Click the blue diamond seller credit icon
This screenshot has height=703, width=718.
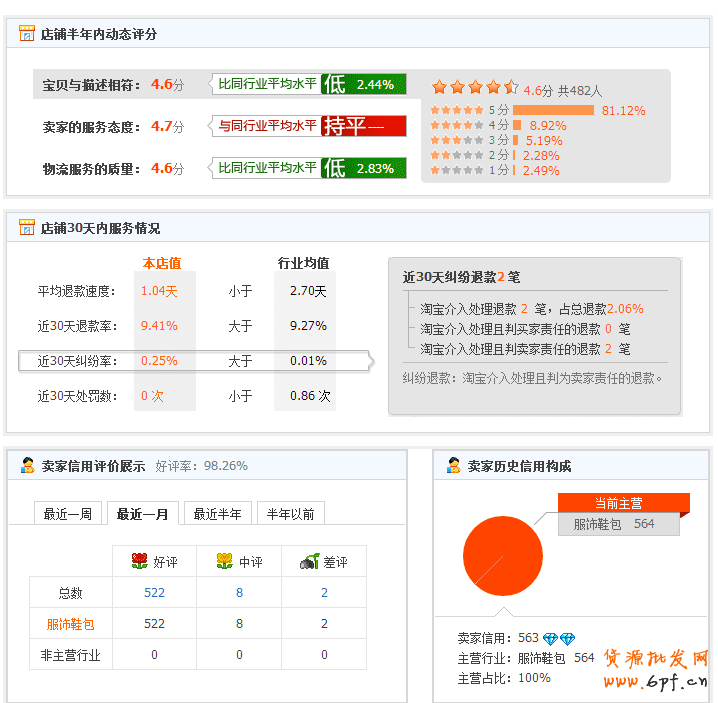[x=559, y=638]
